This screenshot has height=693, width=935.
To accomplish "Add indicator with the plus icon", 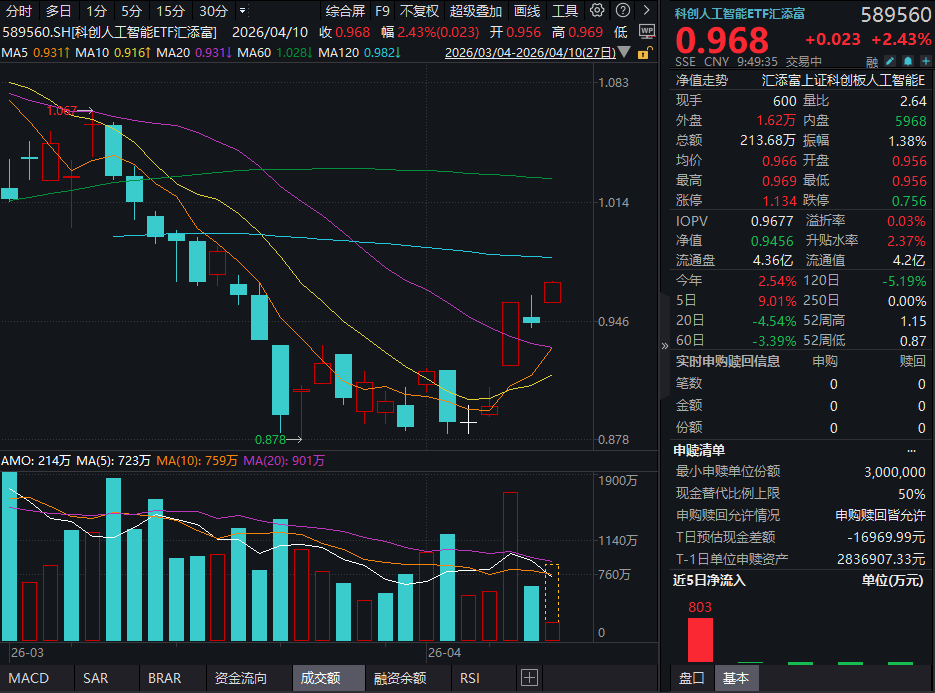I will point(528,678).
